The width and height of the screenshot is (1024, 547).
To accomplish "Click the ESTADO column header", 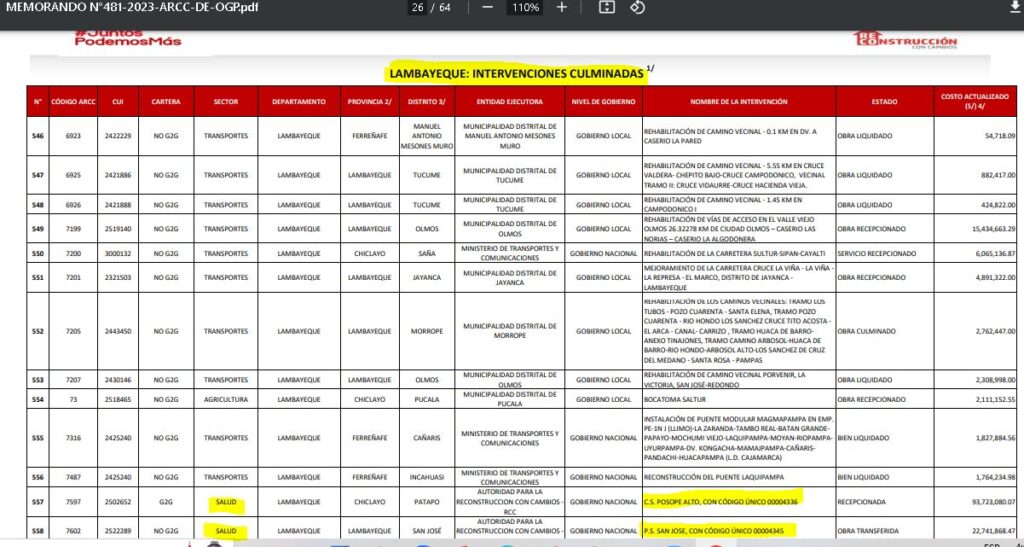I will point(884,102).
